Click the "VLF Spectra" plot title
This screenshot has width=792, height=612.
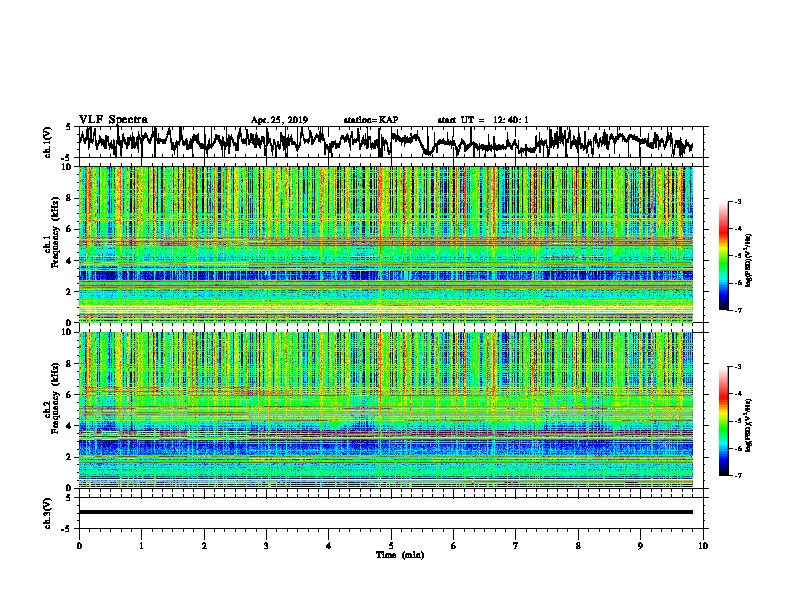[113, 119]
